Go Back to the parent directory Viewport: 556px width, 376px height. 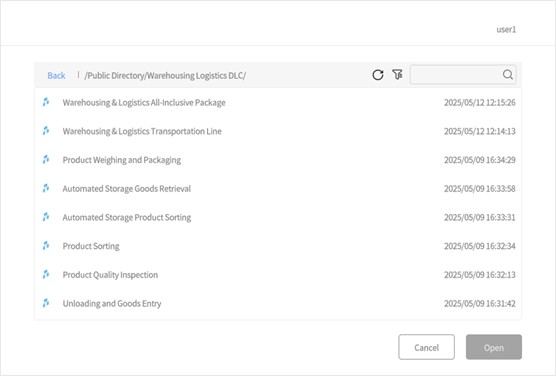point(56,76)
